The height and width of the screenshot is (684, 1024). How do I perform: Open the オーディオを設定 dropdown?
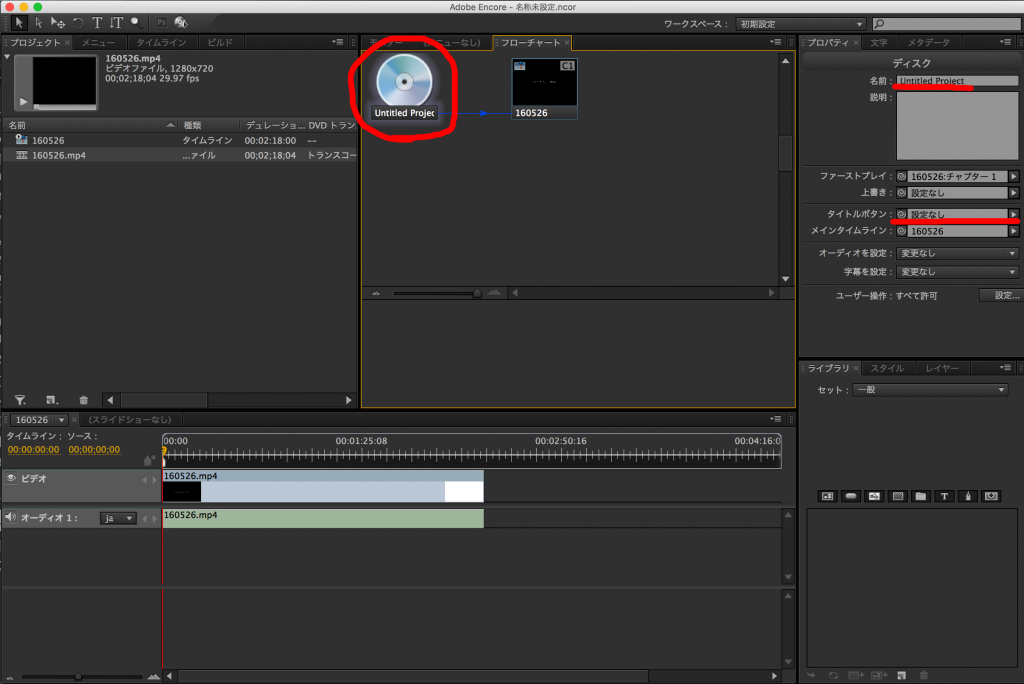click(x=957, y=253)
